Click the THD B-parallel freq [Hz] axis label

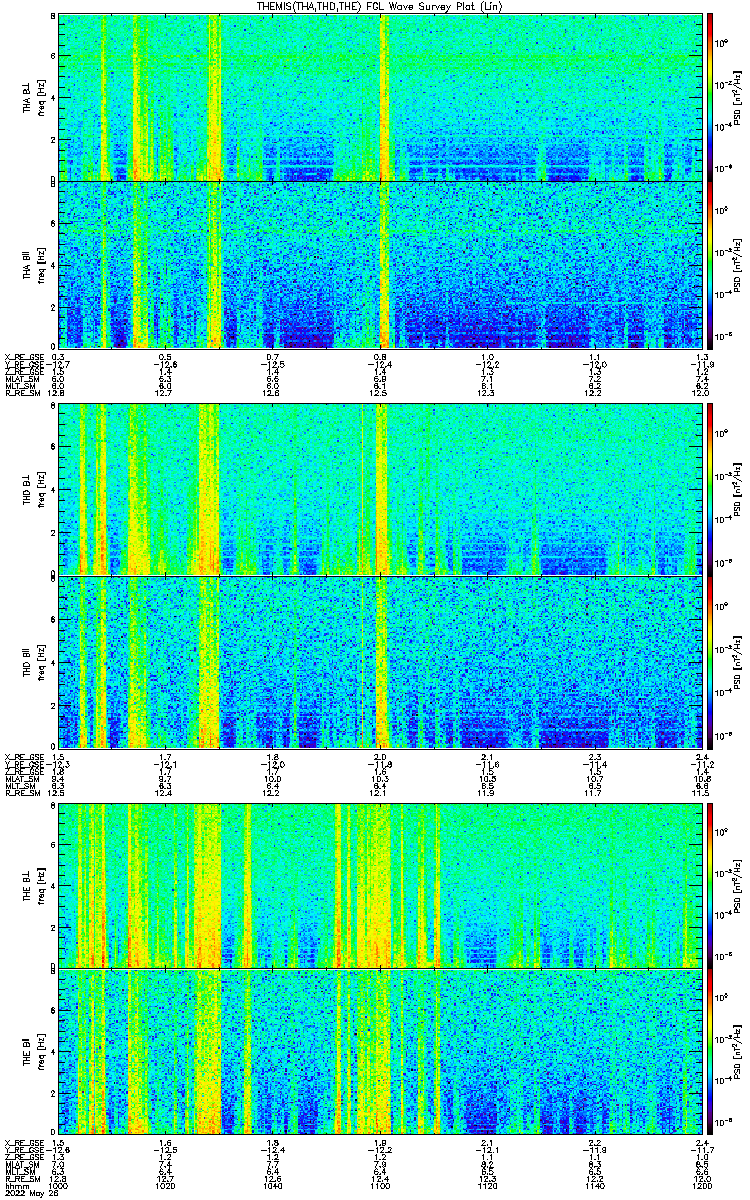pos(40,662)
